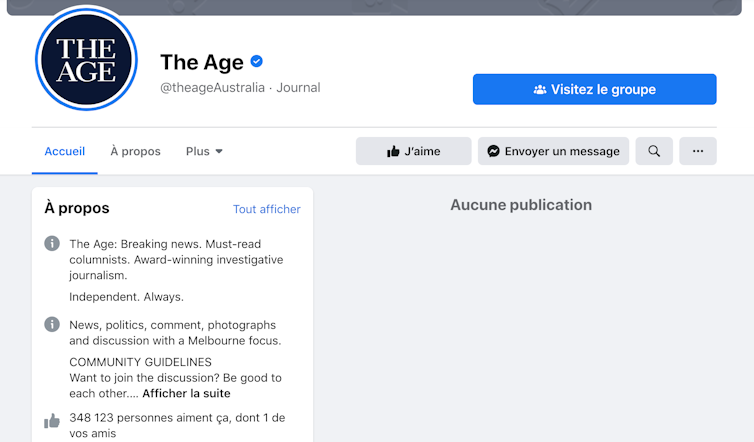Screen dimensions: 754x442
Task: Switch to the Accueil tab
Action: [x=64, y=151]
